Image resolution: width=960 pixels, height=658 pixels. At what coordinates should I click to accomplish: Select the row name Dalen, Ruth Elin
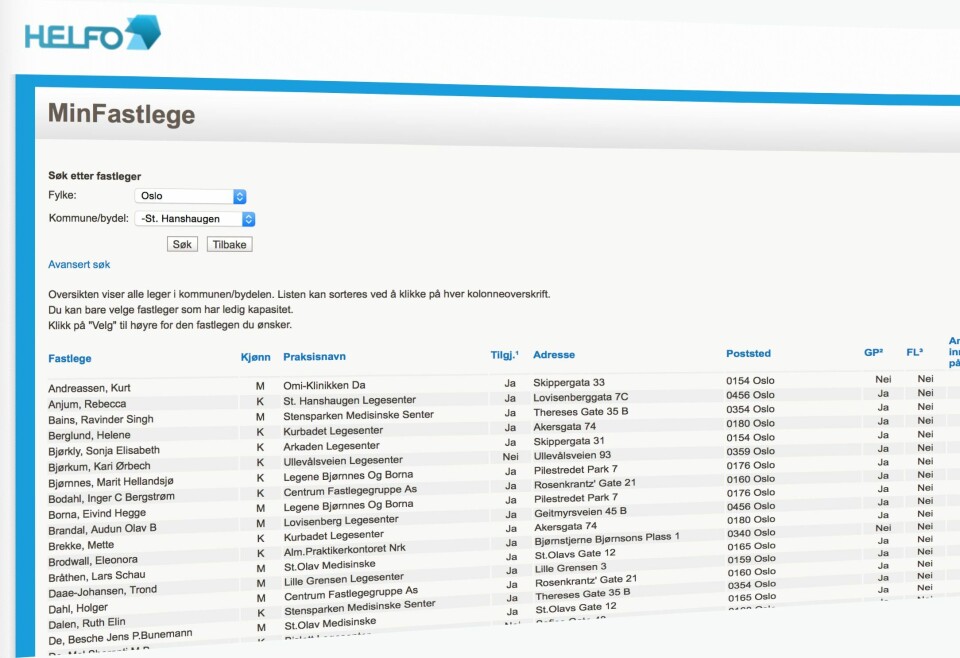tap(87, 624)
